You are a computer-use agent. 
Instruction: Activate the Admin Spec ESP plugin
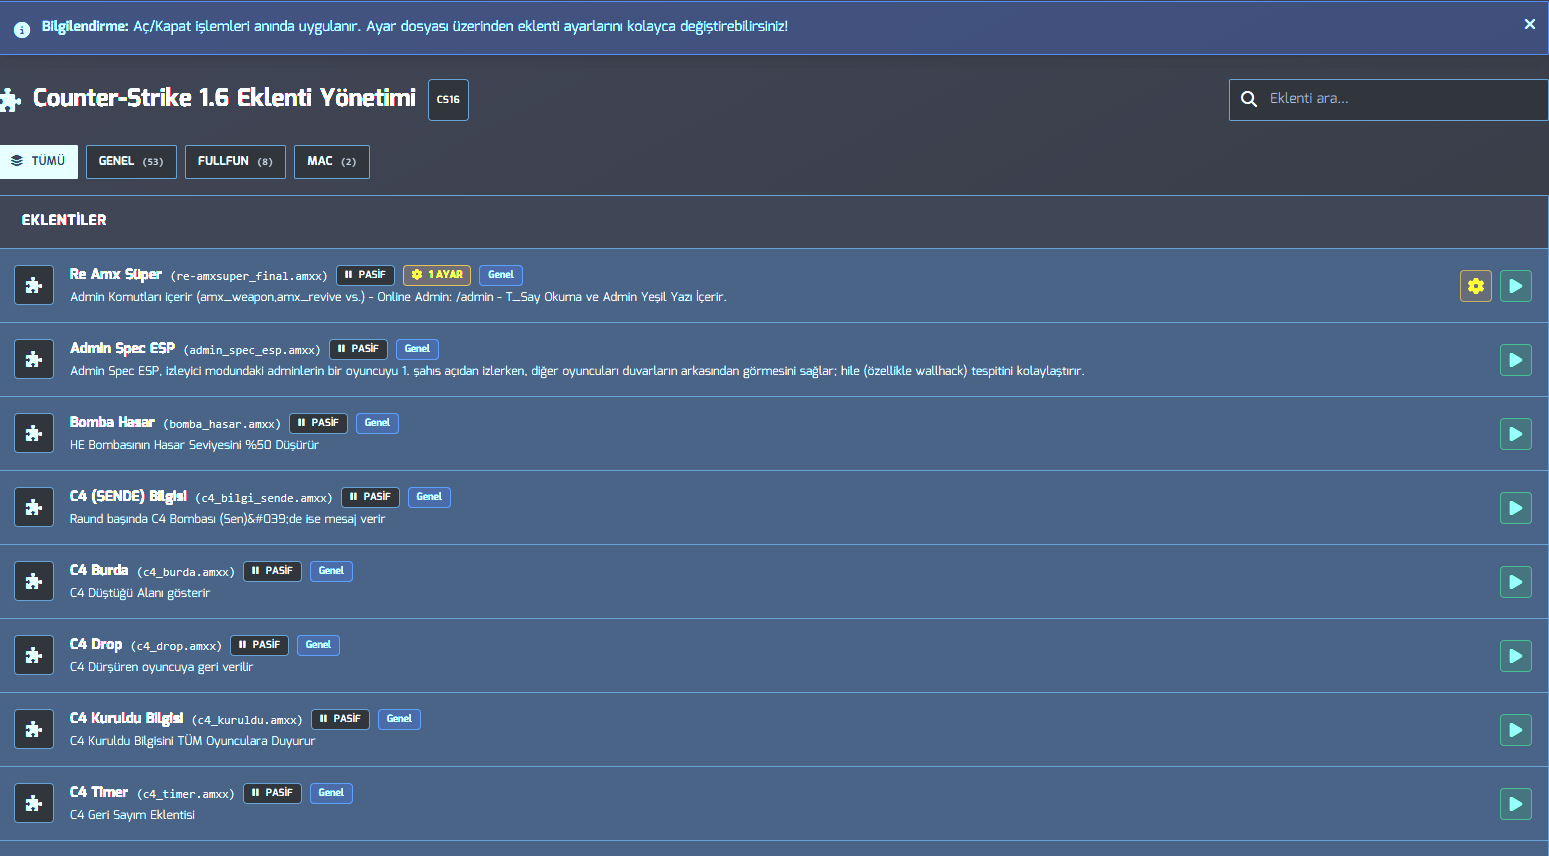click(1516, 360)
